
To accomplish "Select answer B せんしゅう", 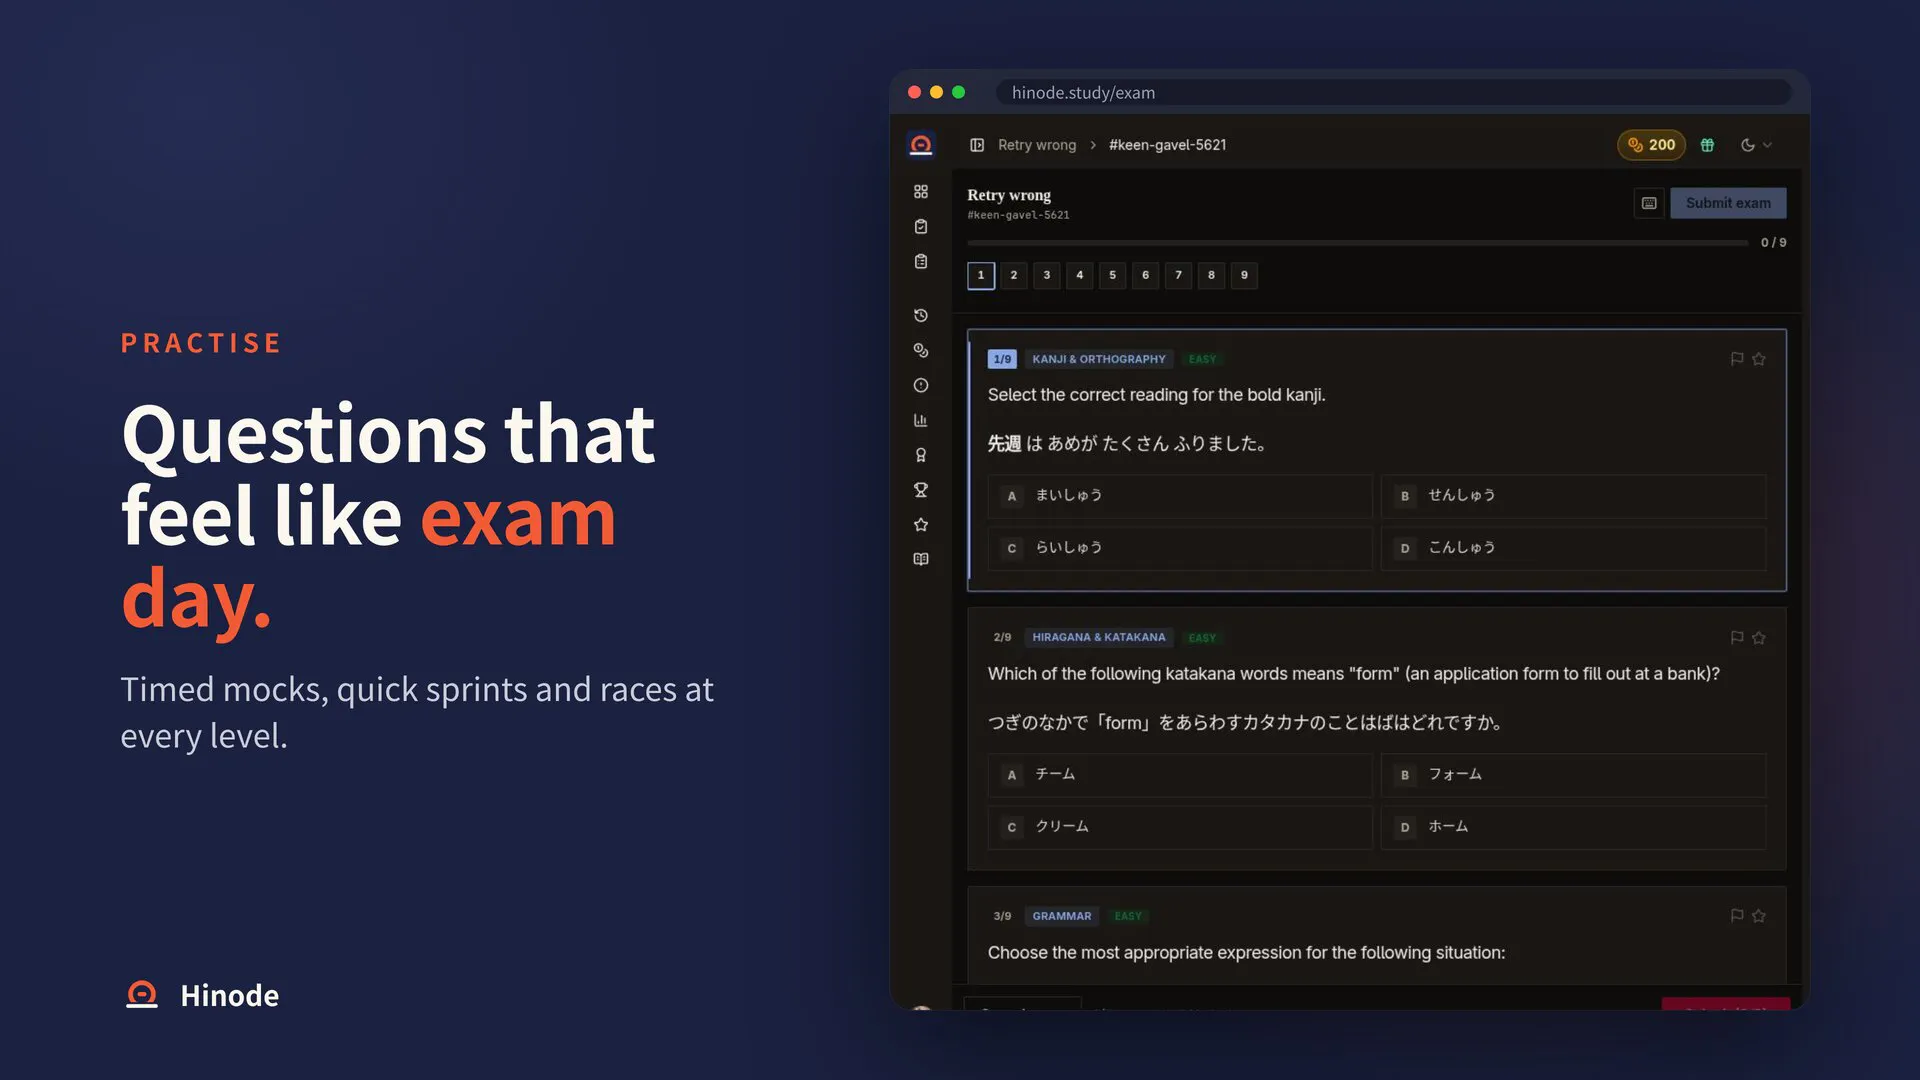I will pyautogui.click(x=1573, y=496).
